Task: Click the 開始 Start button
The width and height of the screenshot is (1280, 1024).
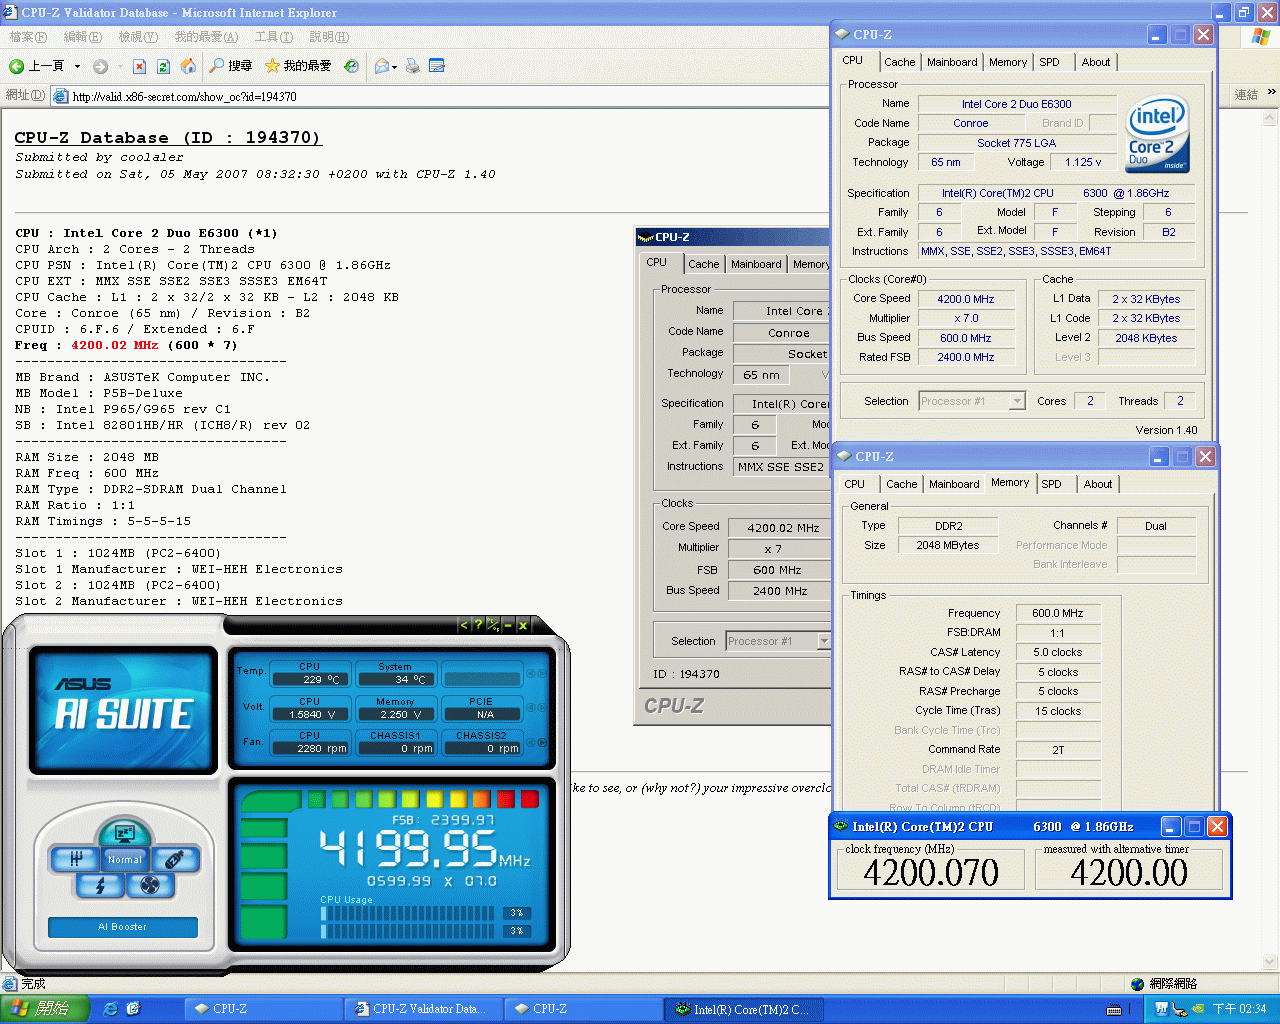Action: click(44, 1009)
